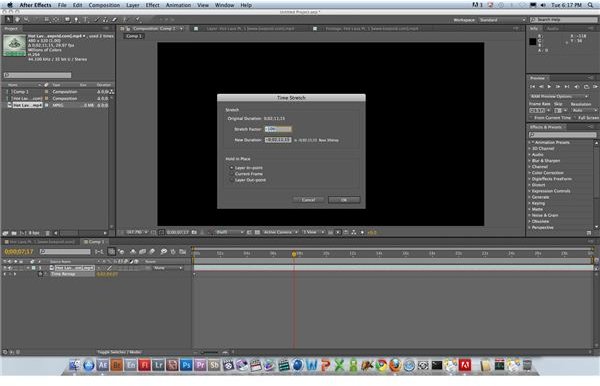Toggle Time Remap stopwatch
This screenshot has height=386, width=600.
pyautogui.click(x=40, y=274)
